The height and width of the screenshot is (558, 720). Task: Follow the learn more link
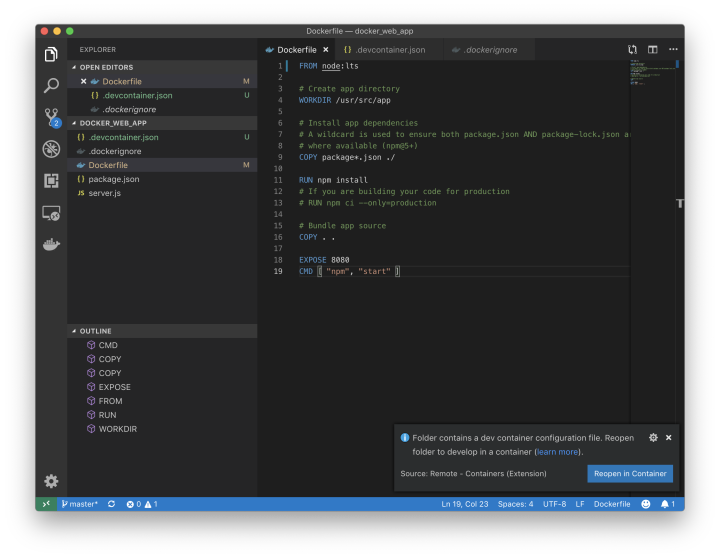click(x=558, y=452)
